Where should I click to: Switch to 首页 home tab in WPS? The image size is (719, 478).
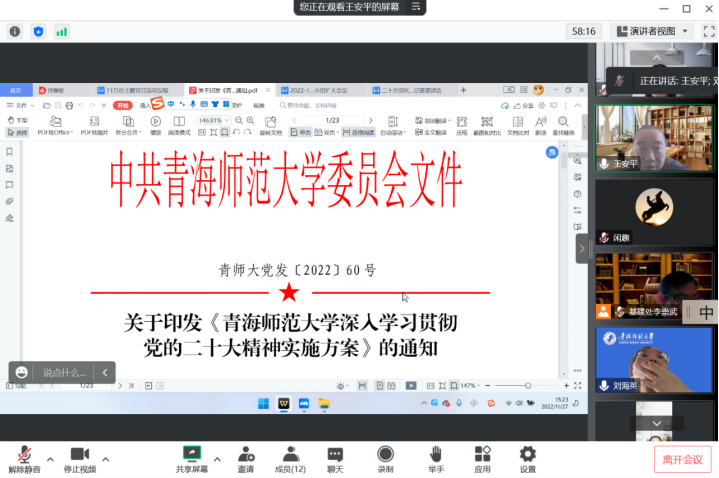click(16, 90)
